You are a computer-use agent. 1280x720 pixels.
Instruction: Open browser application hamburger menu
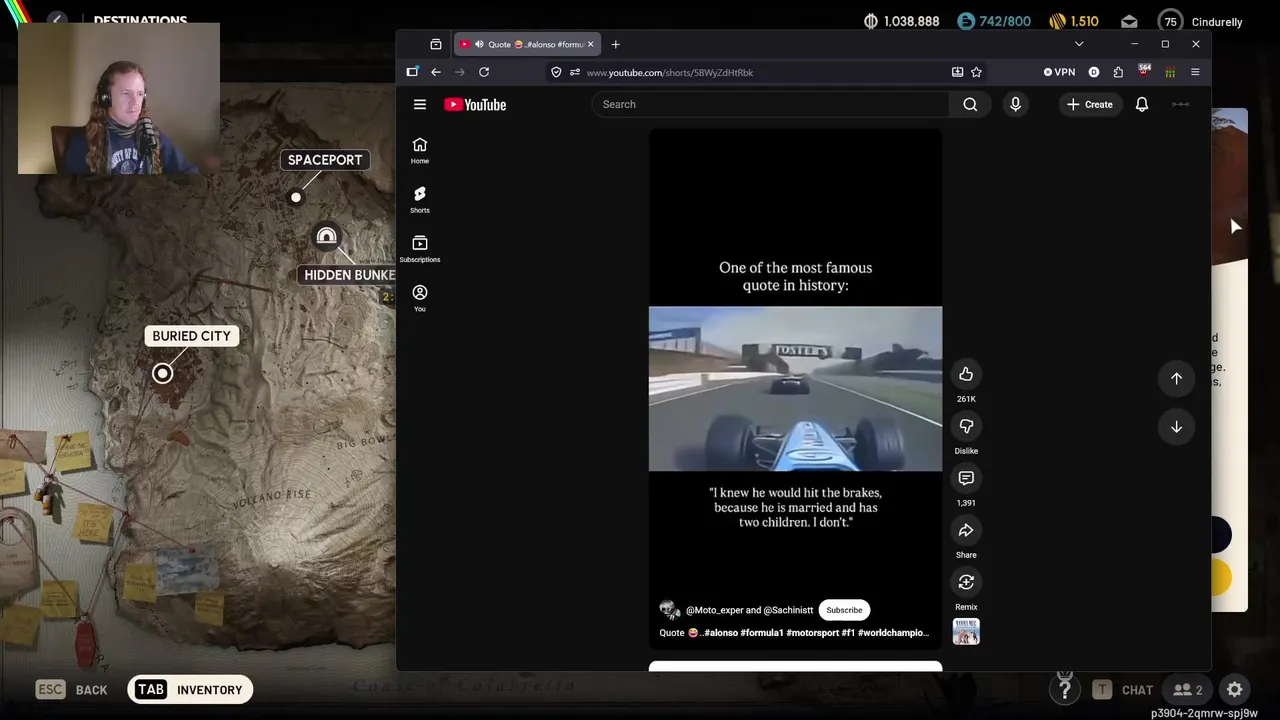point(1195,72)
